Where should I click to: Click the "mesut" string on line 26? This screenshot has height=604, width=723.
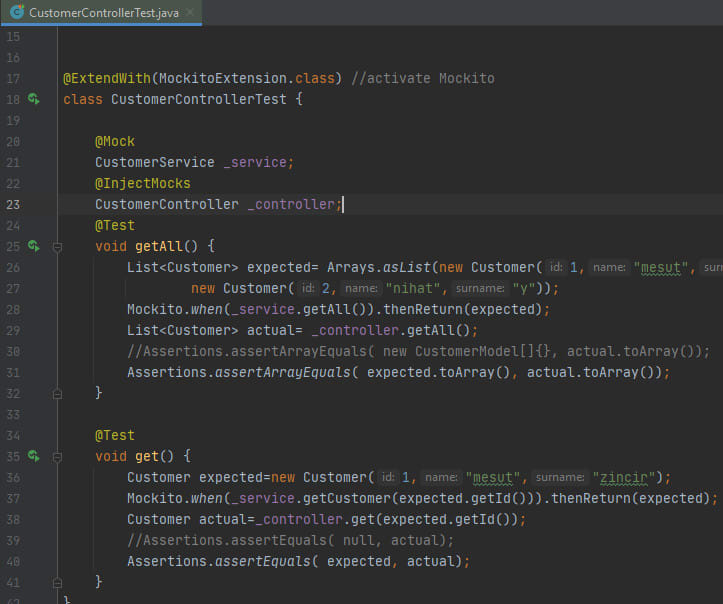[661, 267]
